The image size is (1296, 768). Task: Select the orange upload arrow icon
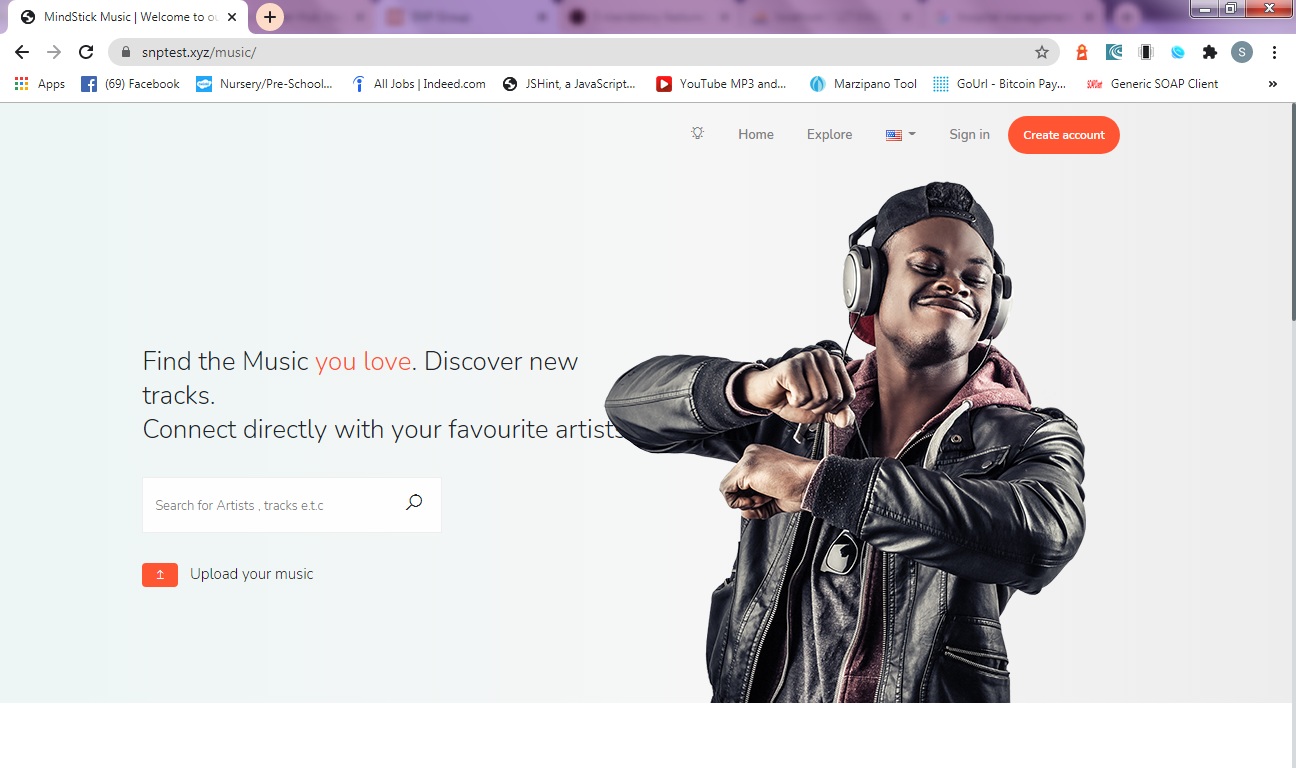pos(159,574)
